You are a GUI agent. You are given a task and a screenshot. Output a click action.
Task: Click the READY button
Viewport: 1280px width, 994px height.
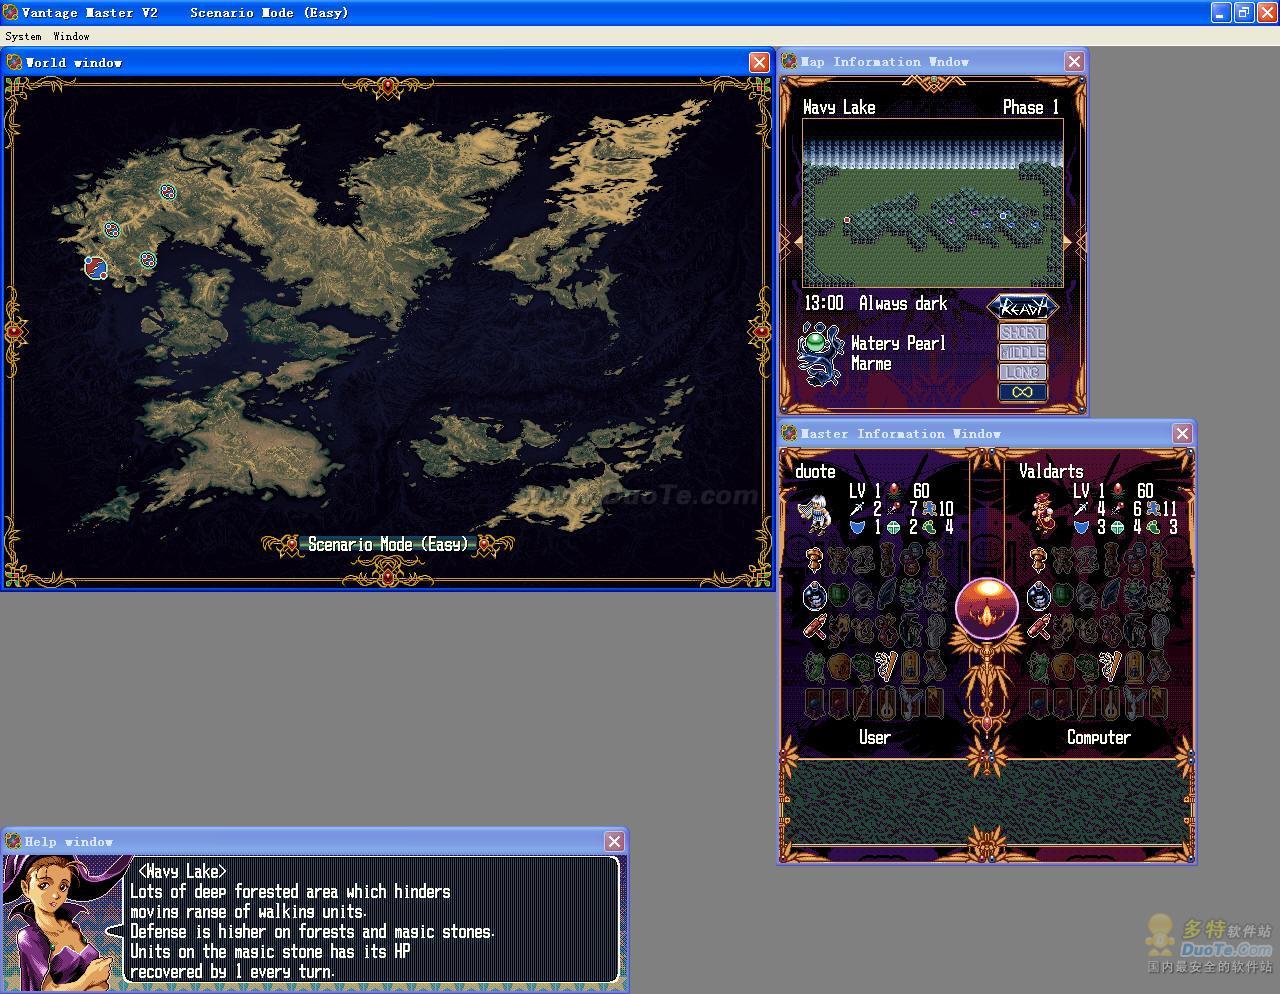pos(1023,307)
